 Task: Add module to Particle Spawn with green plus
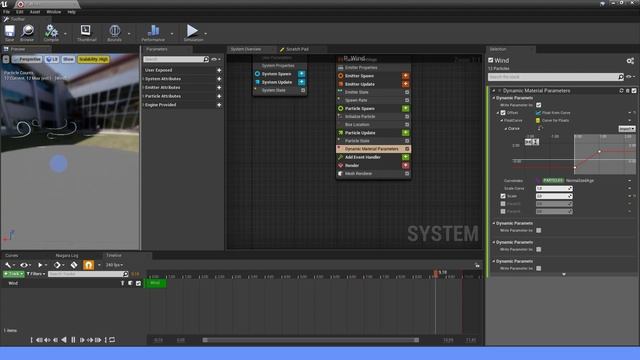(x=405, y=109)
